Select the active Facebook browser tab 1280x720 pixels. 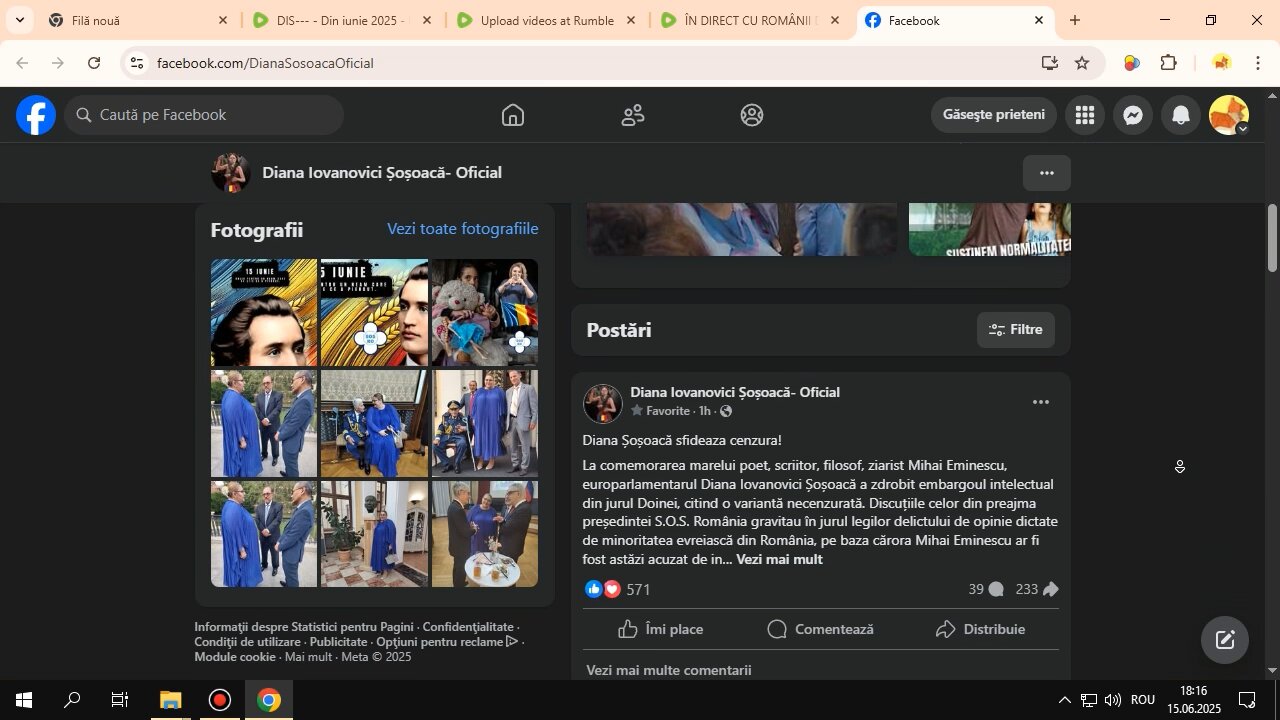click(x=955, y=20)
